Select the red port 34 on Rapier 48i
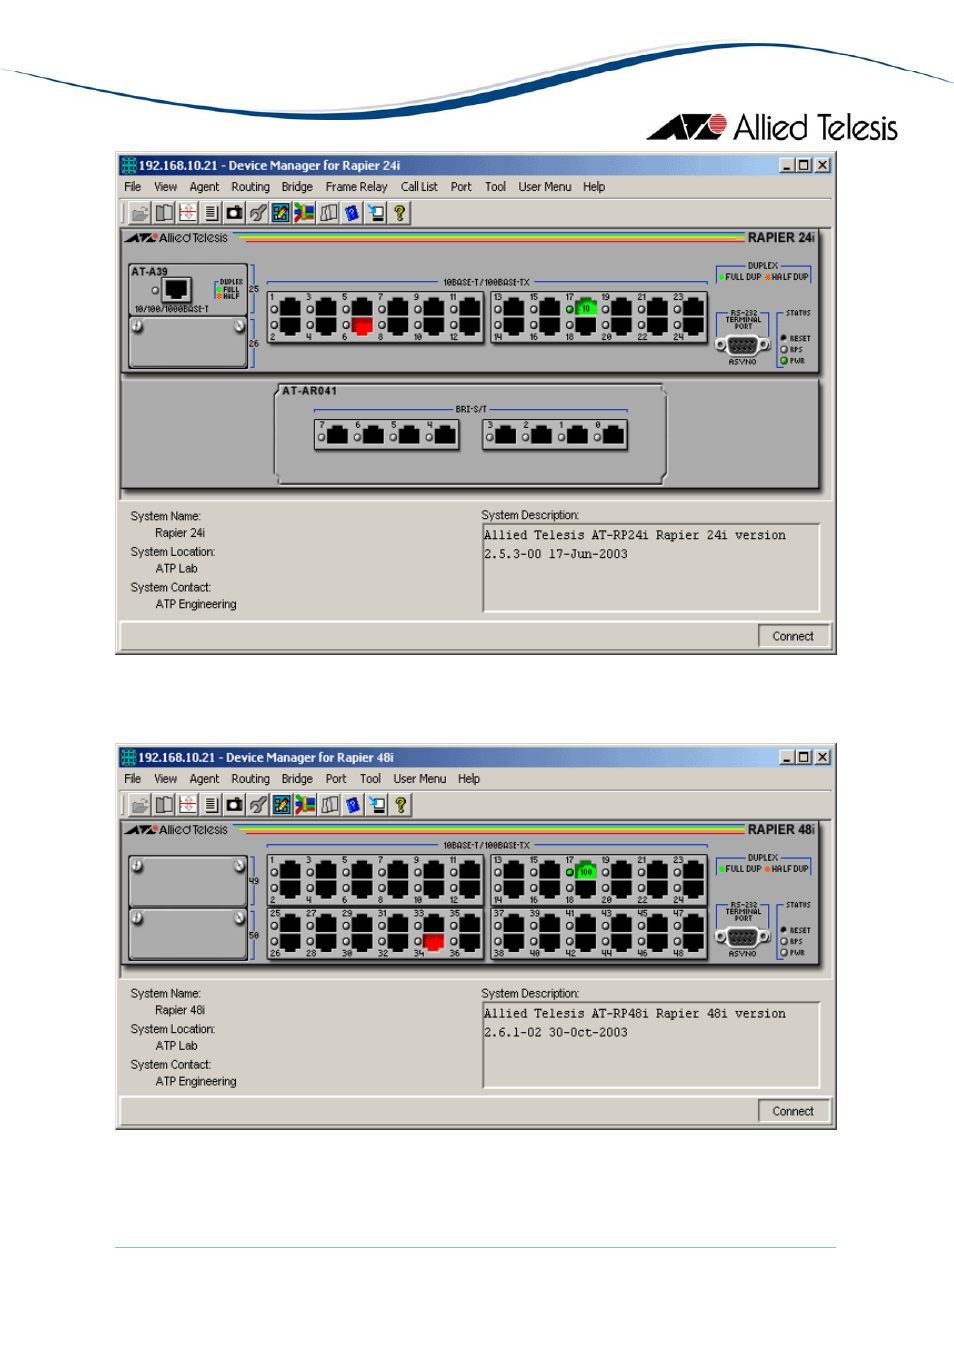This screenshot has width=954, height=1350. [434, 942]
